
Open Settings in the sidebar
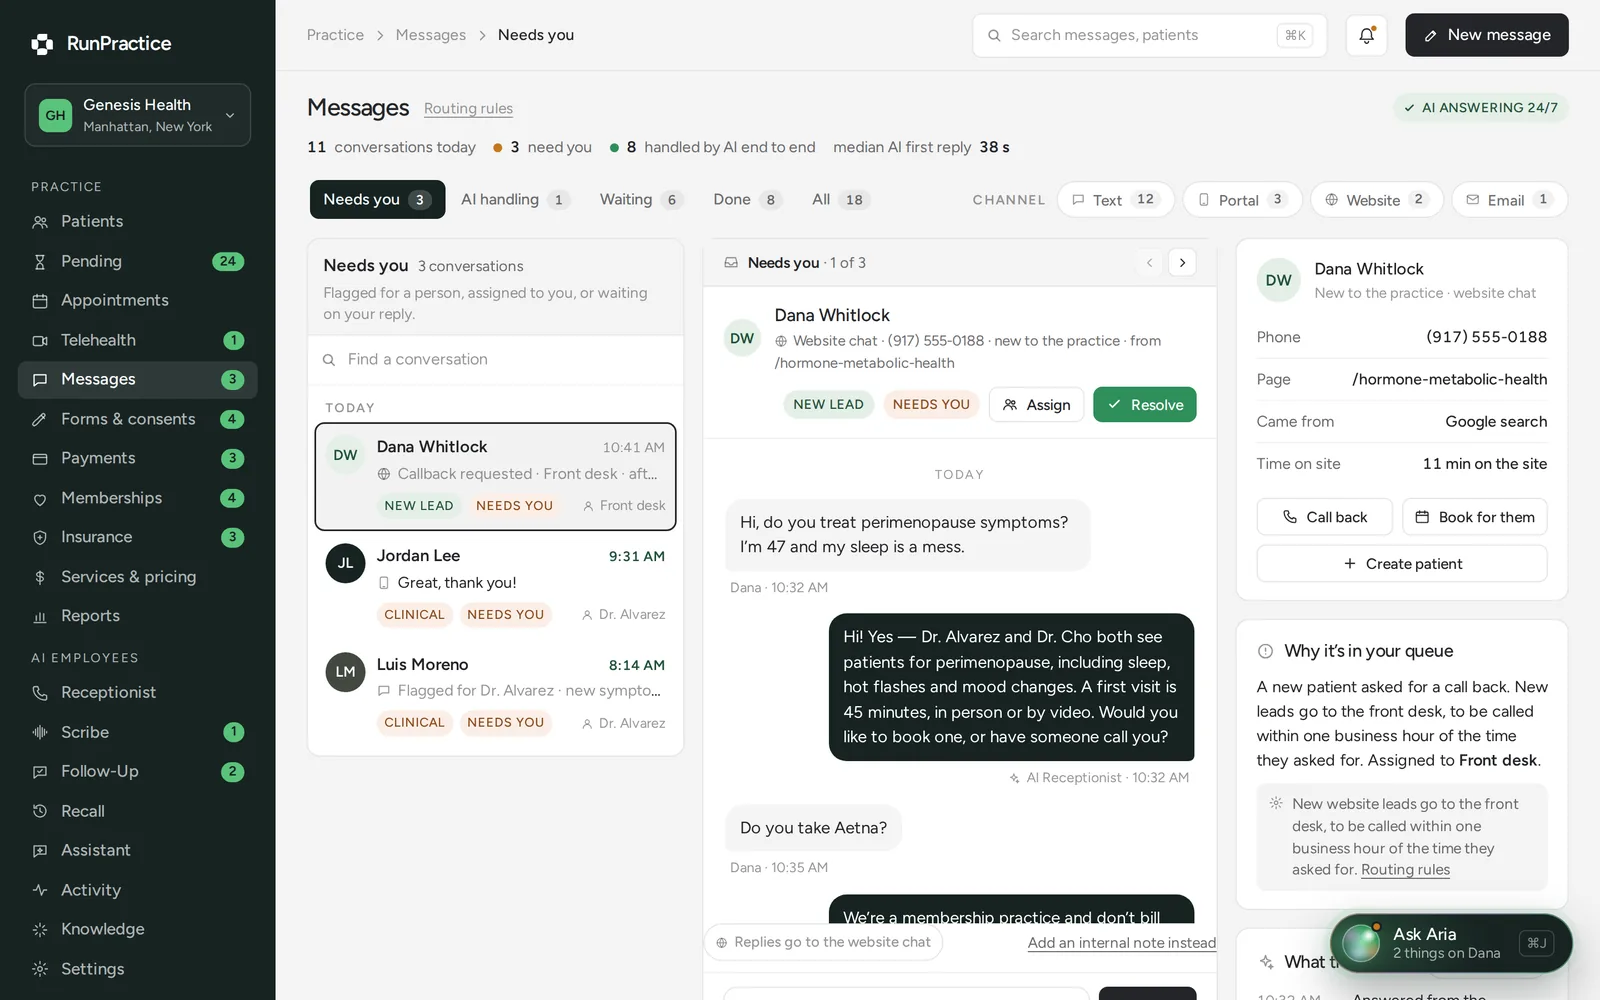pyautogui.click(x=138, y=969)
